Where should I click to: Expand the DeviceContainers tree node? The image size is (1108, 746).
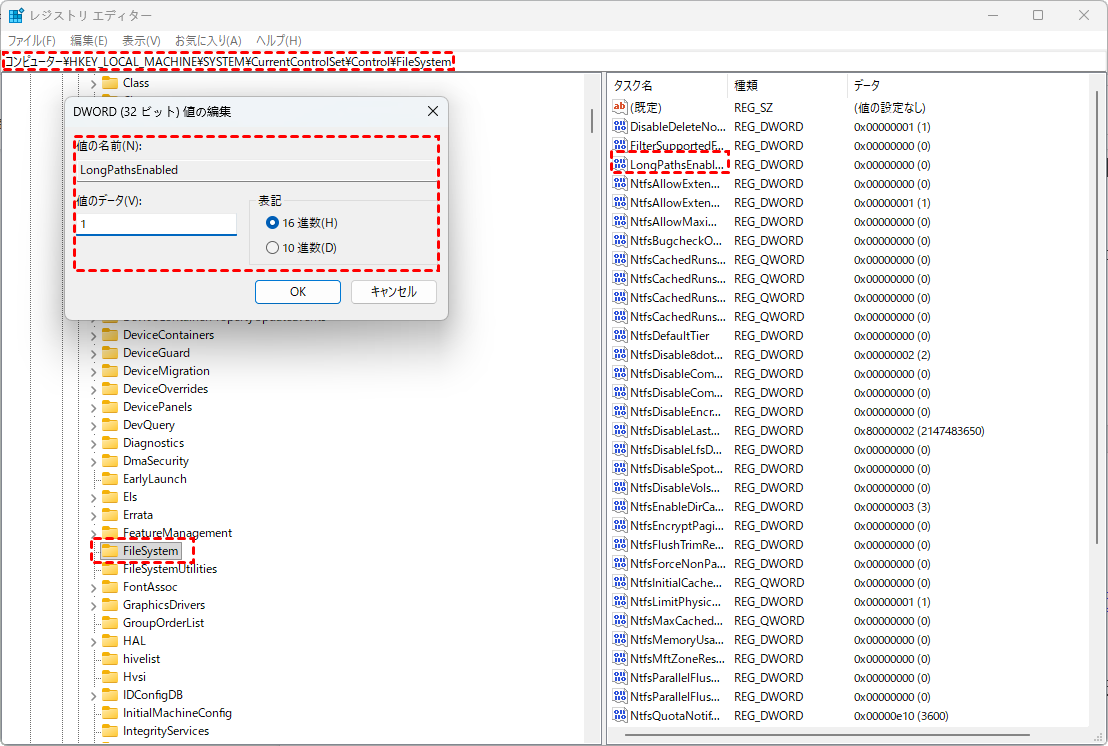tap(93, 336)
